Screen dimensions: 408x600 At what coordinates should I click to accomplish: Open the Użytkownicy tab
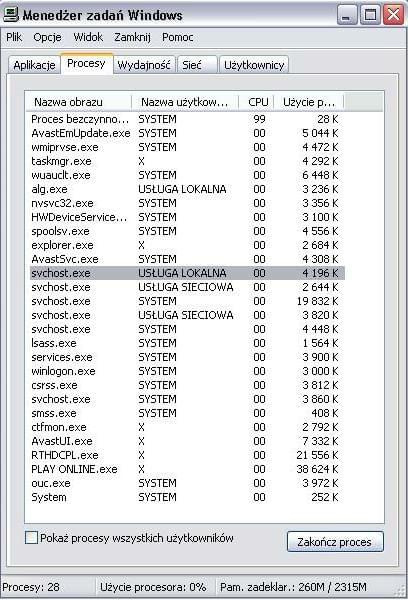coord(254,65)
